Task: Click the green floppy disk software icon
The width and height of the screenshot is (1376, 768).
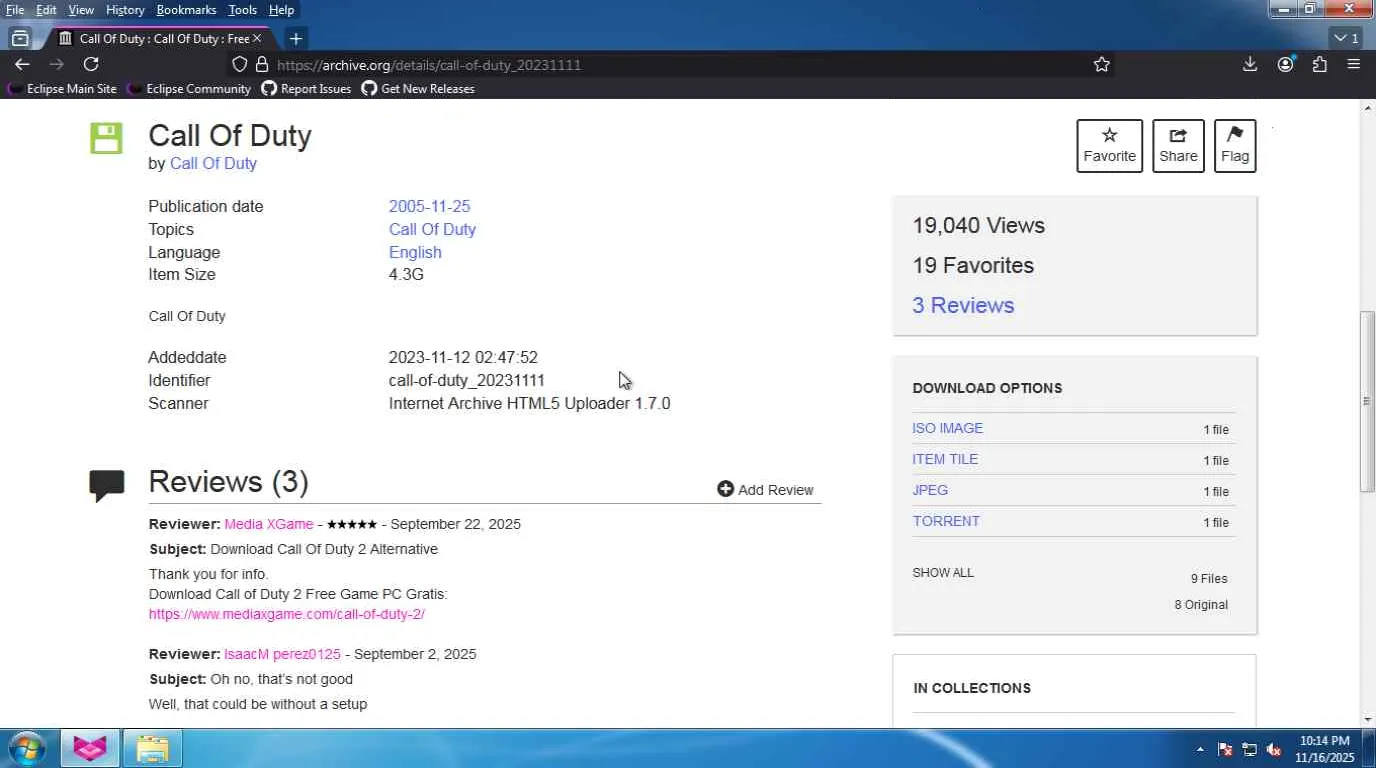Action: click(106, 138)
